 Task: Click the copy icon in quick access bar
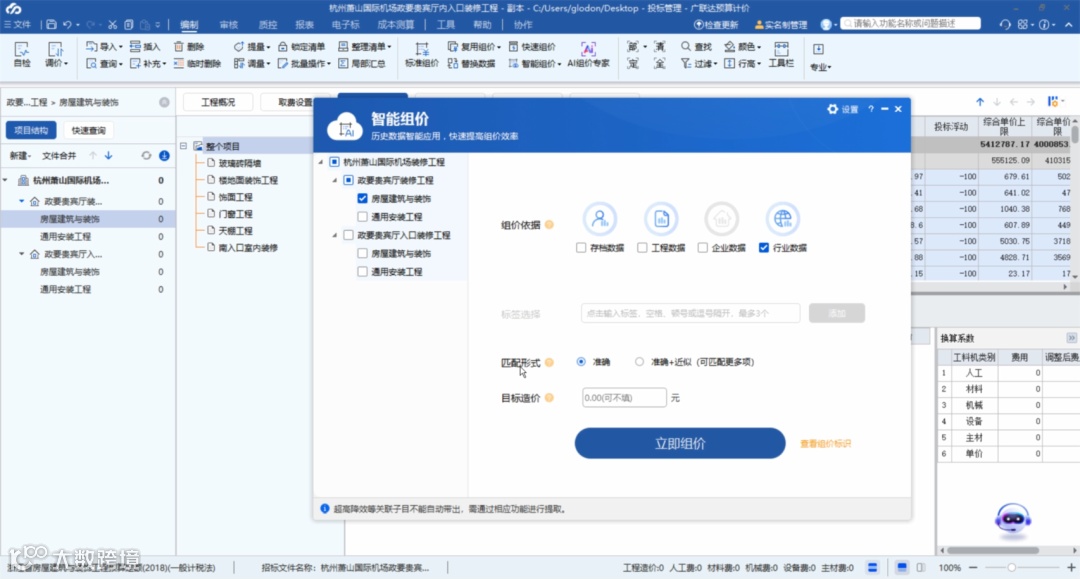(x=129, y=24)
